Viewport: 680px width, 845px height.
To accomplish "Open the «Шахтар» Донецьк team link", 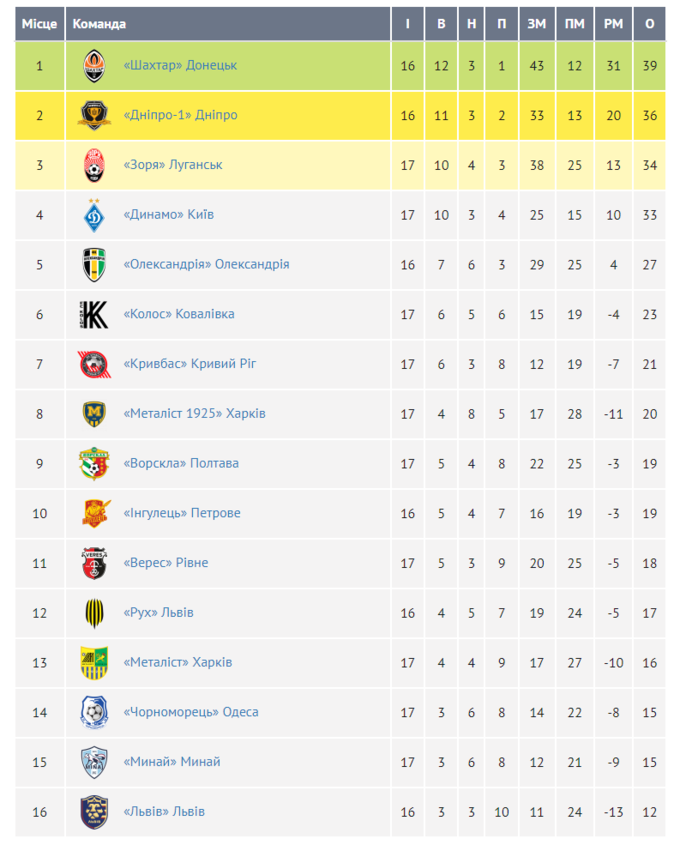I will (x=180, y=66).
